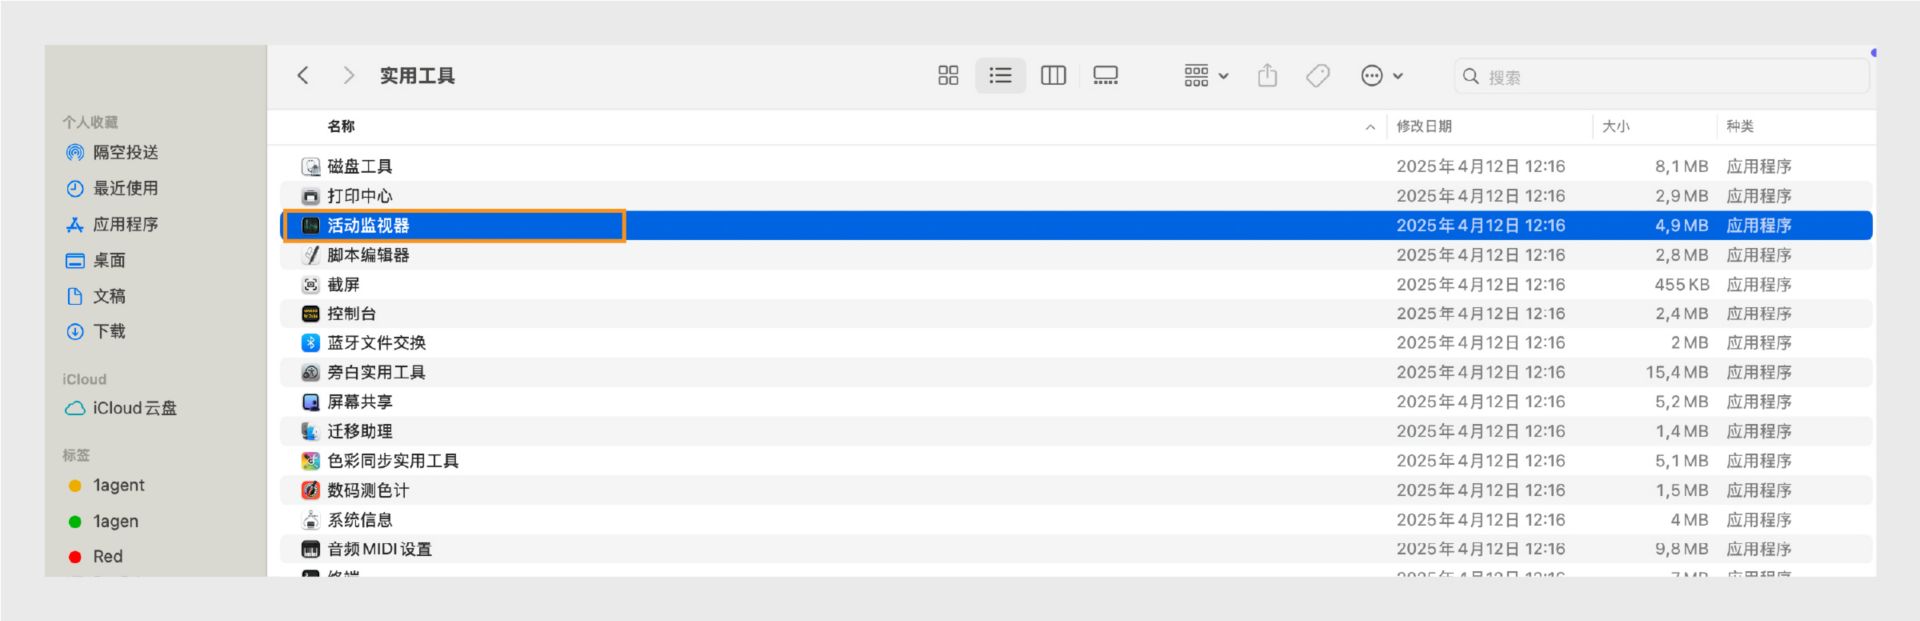
Task: Switch to column view in toolbar
Action: pyautogui.click(x=1053, y=76)
